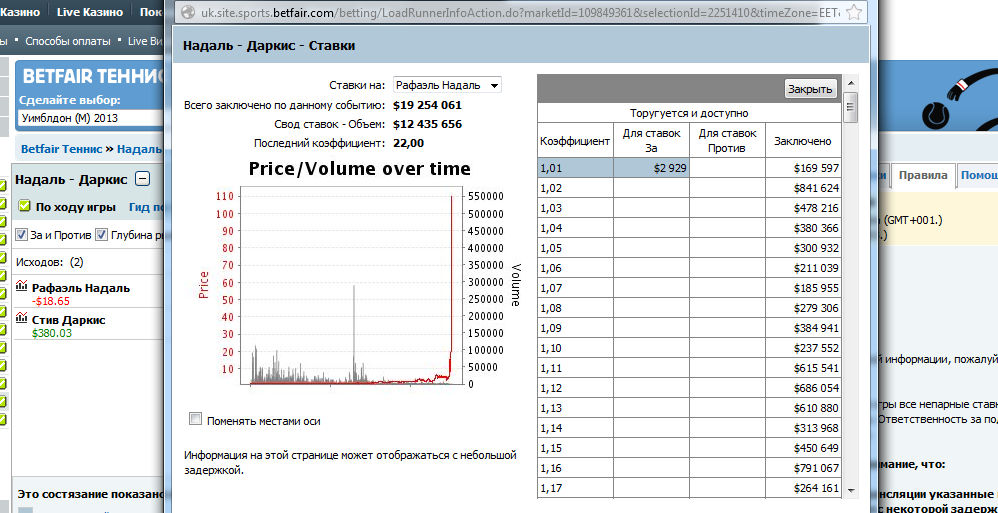Open Способы оплаты menu link
The image size is (998, 513).
coord(67,41)
